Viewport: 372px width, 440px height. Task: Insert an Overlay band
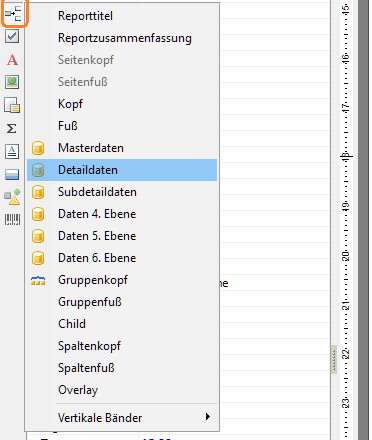pos(122,390)
